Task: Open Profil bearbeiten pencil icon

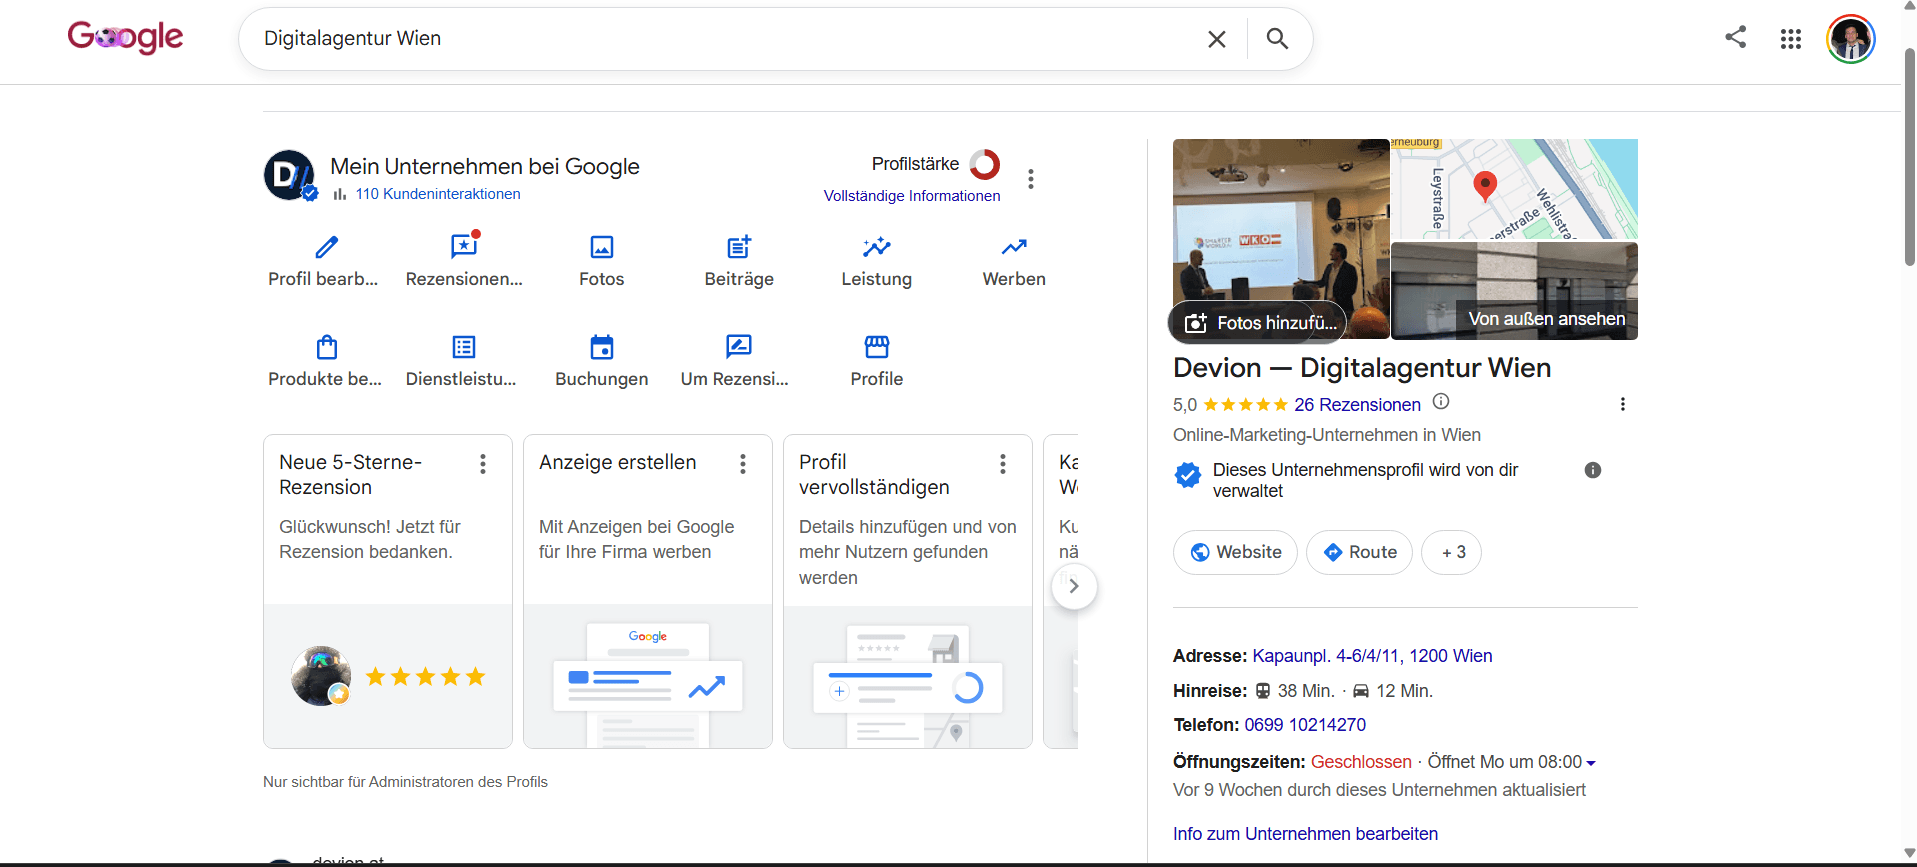Action: tap(326, 247)
